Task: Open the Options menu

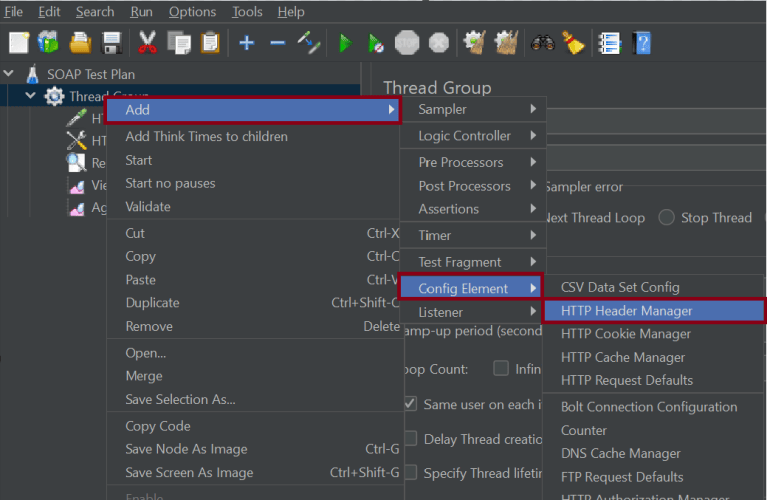Action: [192, 12]
